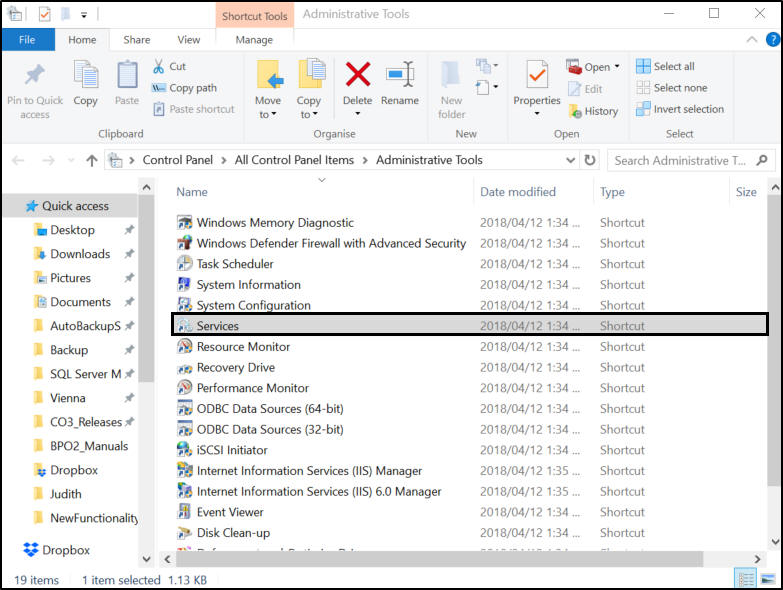Go to All Control Panel Items breadcrumb

pyautogui.click(x=294, y=160)
